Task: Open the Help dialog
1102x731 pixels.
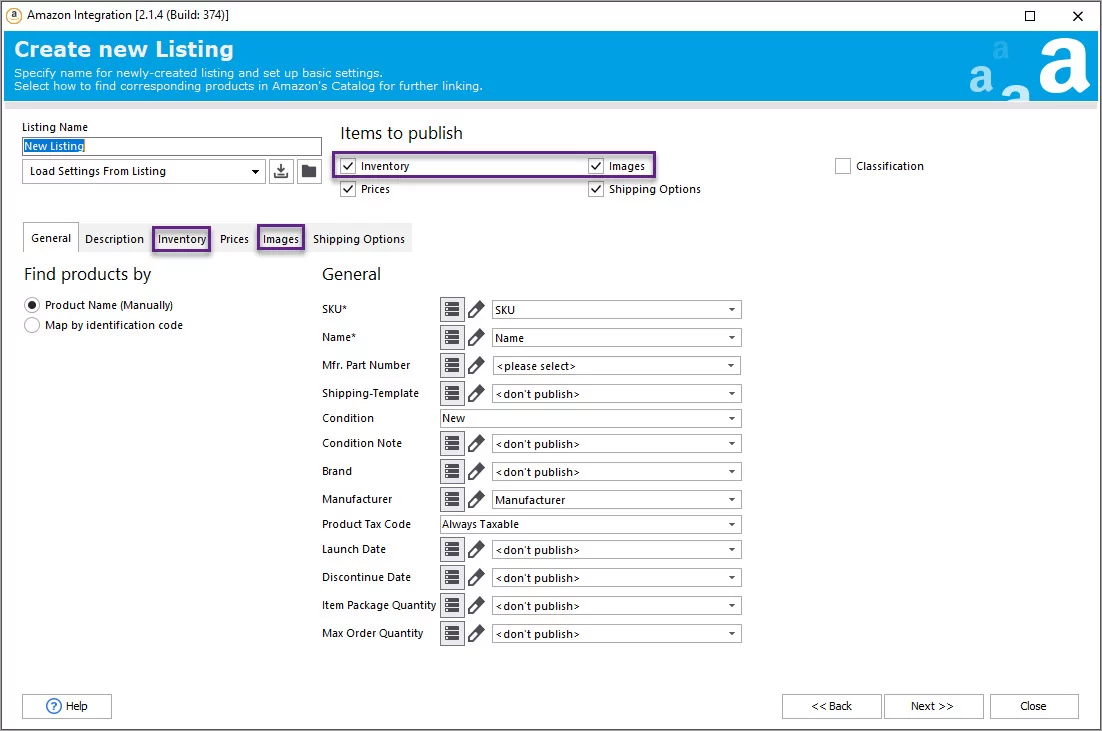Action: (x=66, y=706)
